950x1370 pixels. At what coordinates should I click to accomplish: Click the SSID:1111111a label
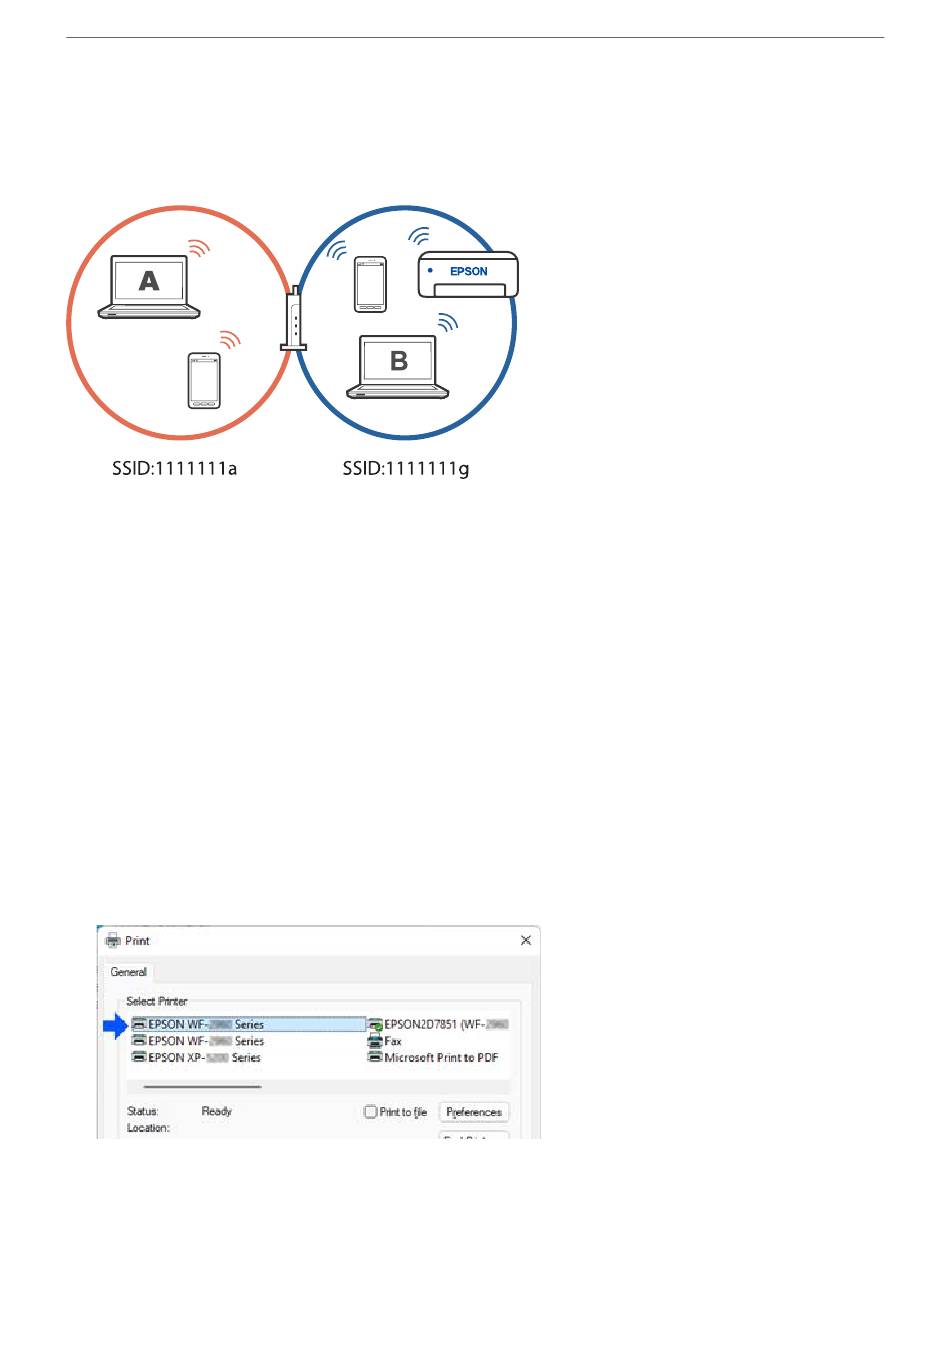coord(175,468)
